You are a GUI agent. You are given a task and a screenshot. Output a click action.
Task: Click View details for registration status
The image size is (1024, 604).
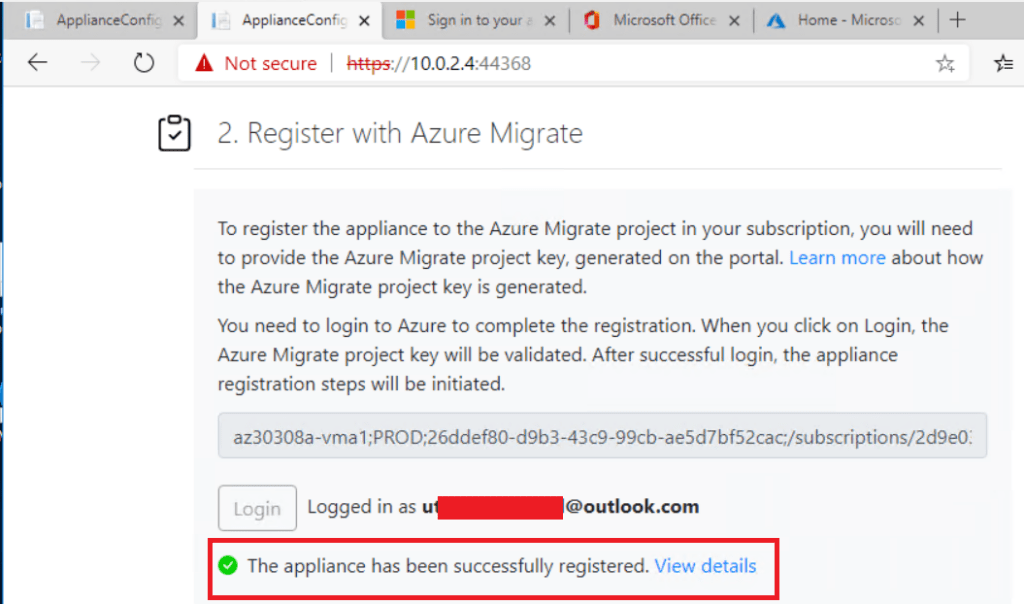point(705,565)
